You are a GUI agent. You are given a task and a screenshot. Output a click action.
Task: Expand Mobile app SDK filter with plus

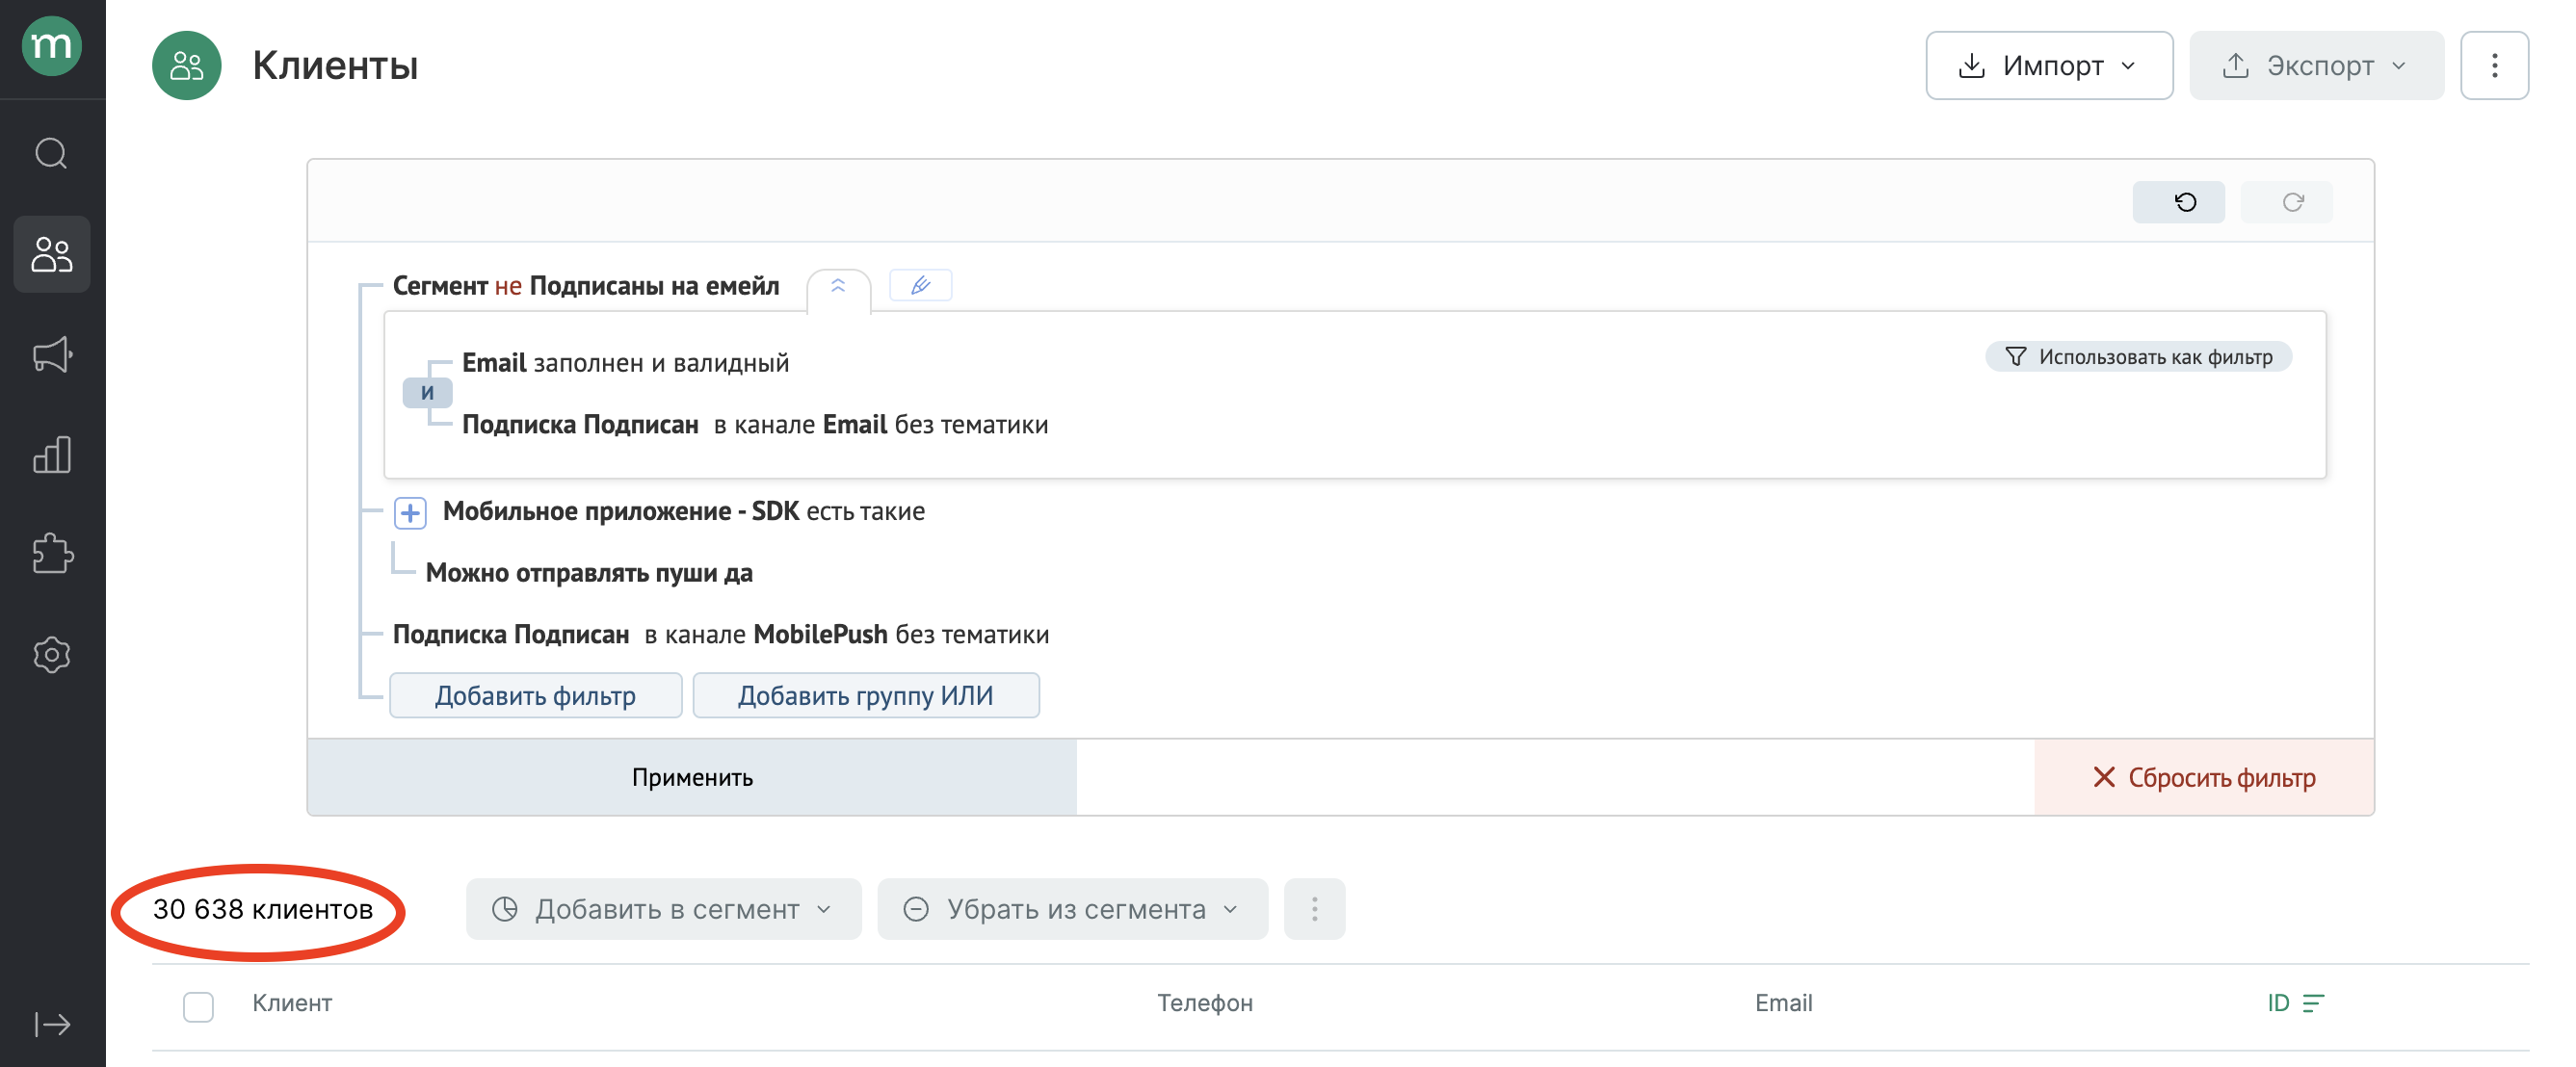pos(410,512)
